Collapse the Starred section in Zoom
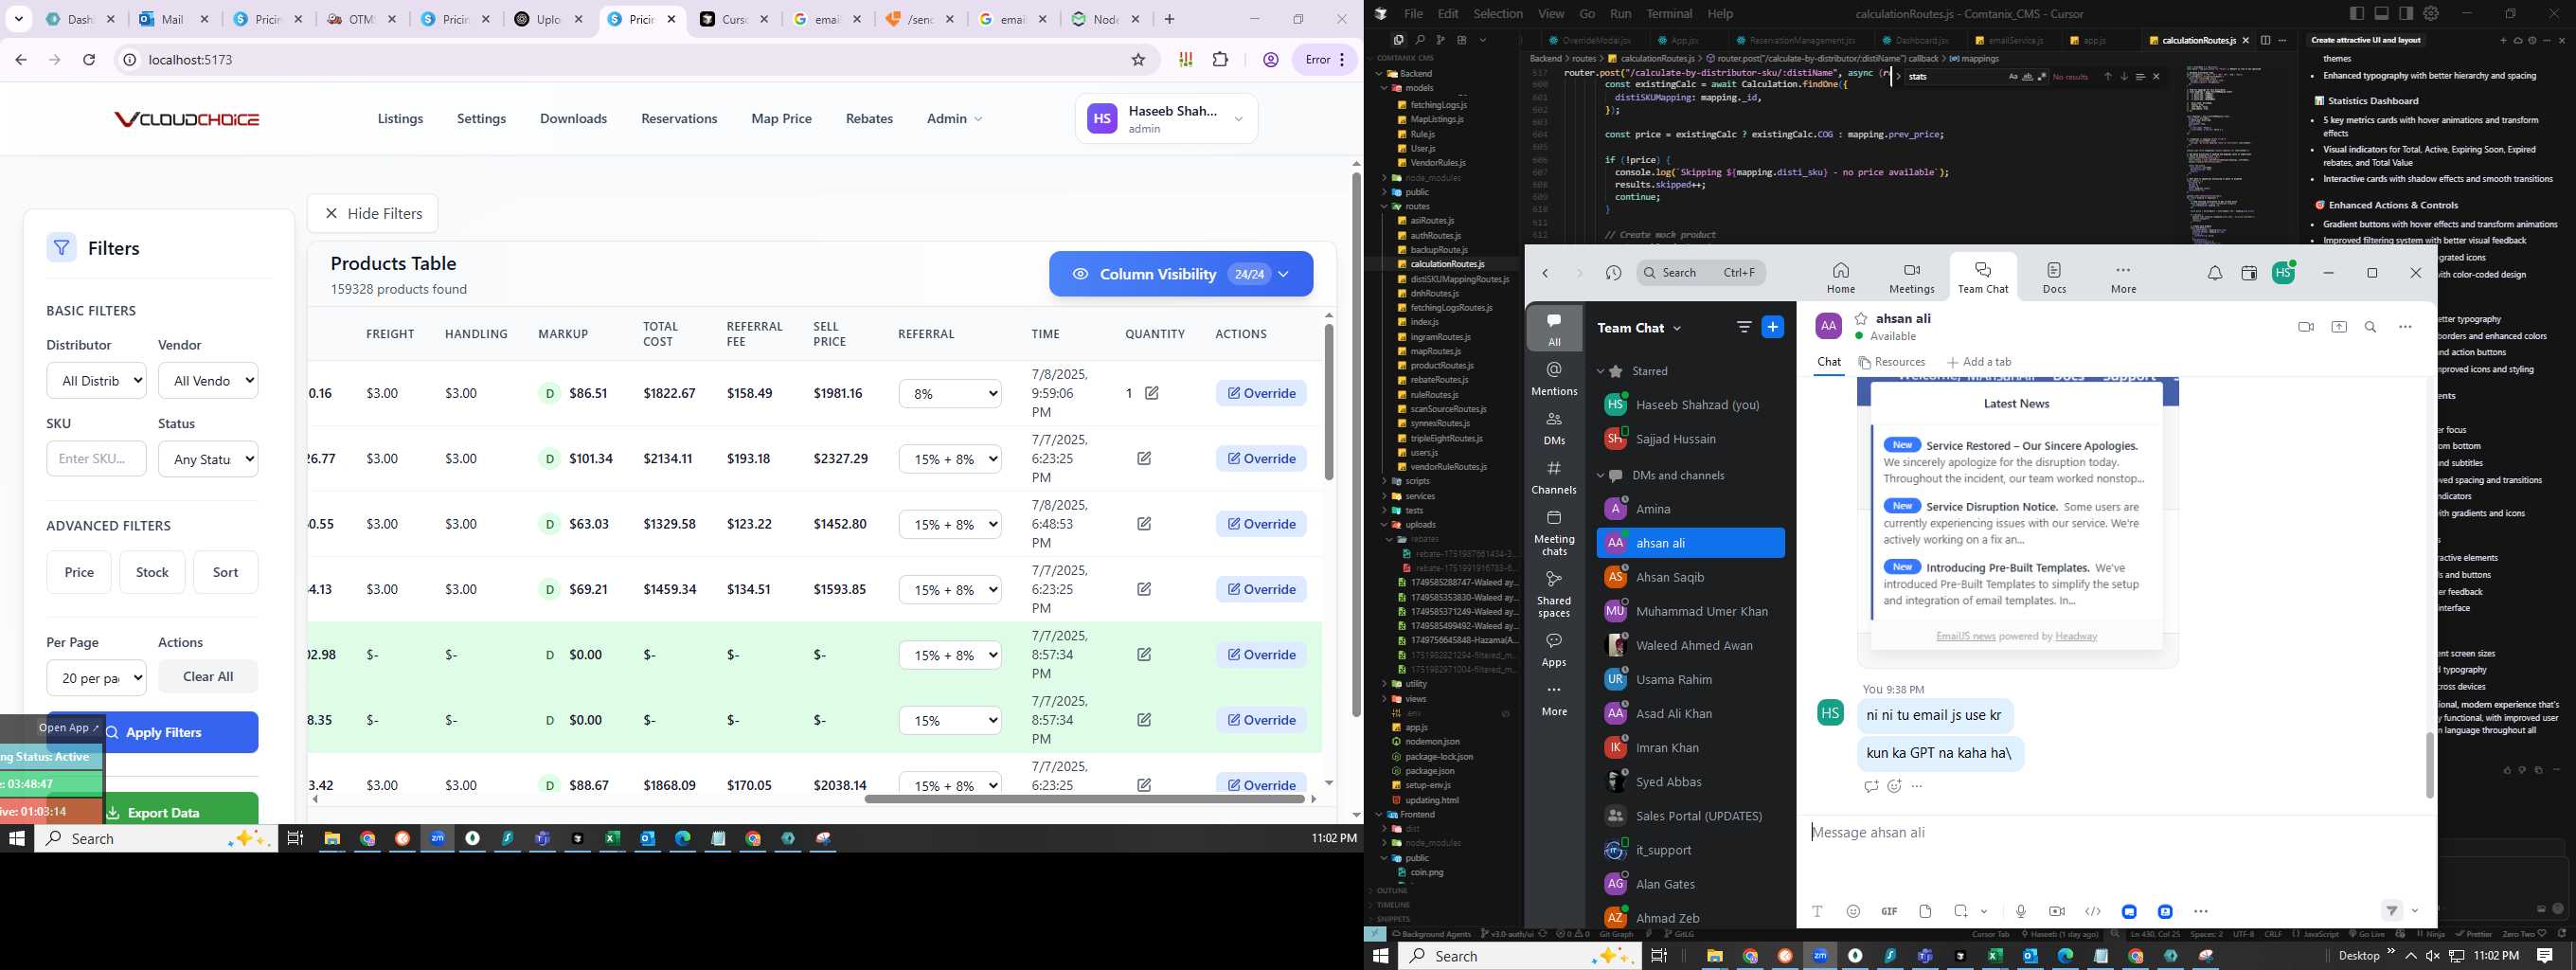 [1600, 371]
